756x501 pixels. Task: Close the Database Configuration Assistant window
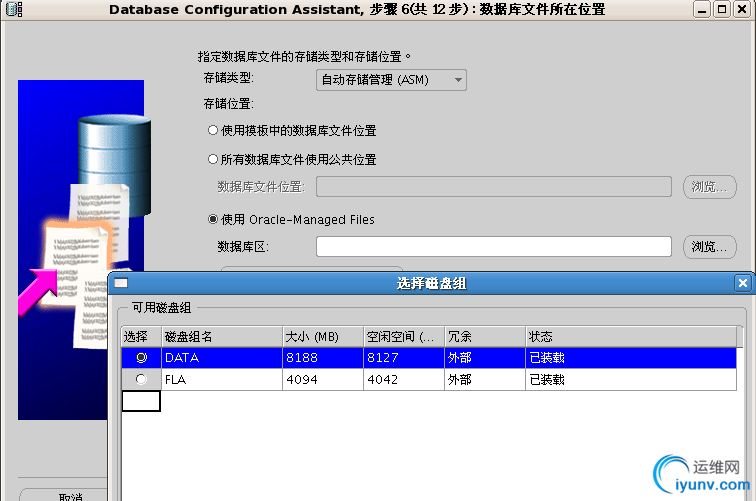742,9
